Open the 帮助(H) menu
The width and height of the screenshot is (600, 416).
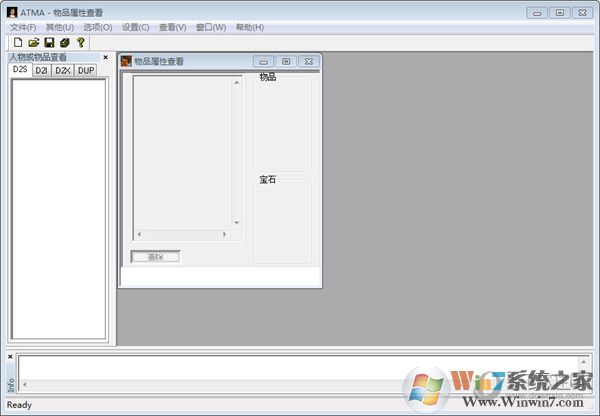click(x=250, y=28)
